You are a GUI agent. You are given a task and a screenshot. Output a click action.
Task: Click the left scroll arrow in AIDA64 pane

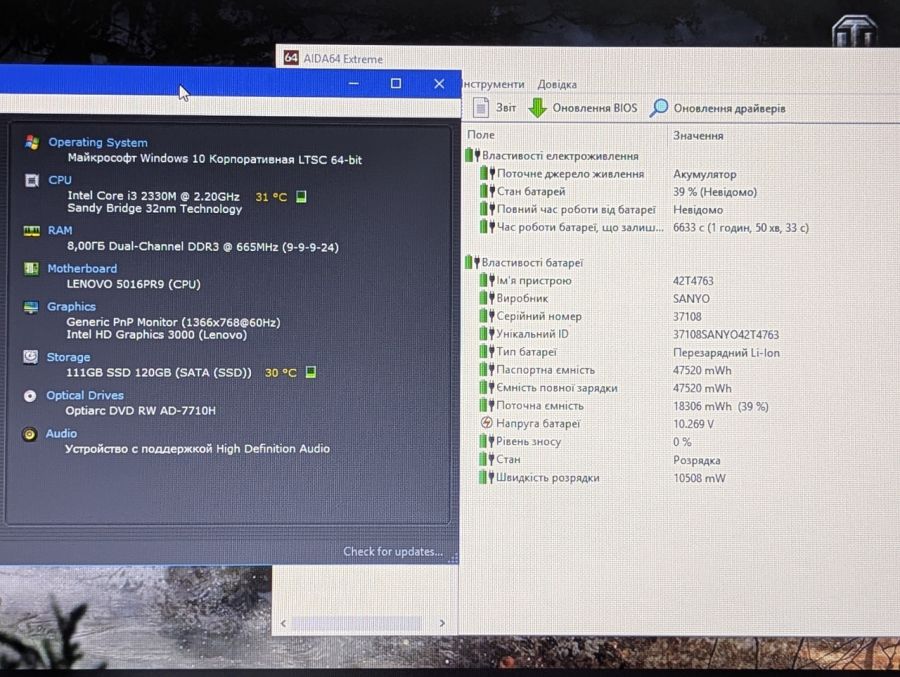tap(283, 623)
